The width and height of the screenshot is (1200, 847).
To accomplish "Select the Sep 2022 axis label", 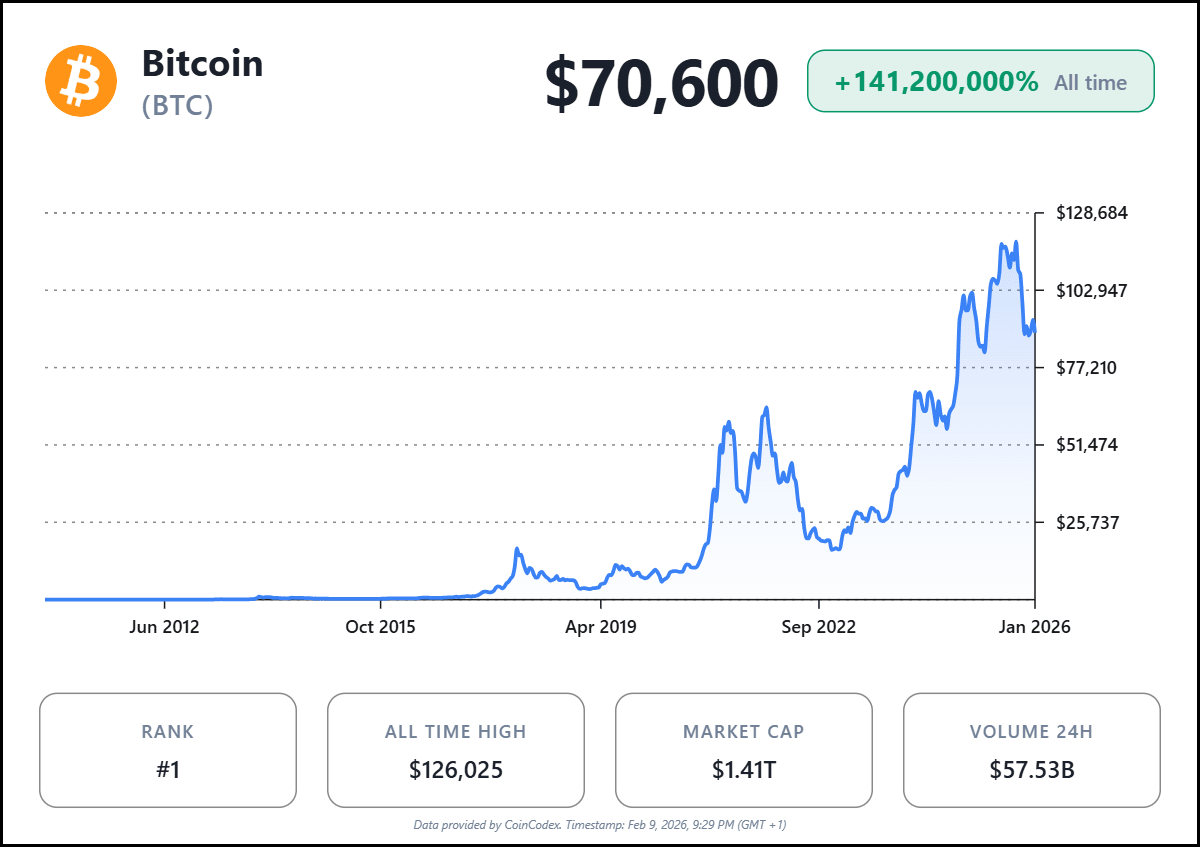I will tap(818, 627).
